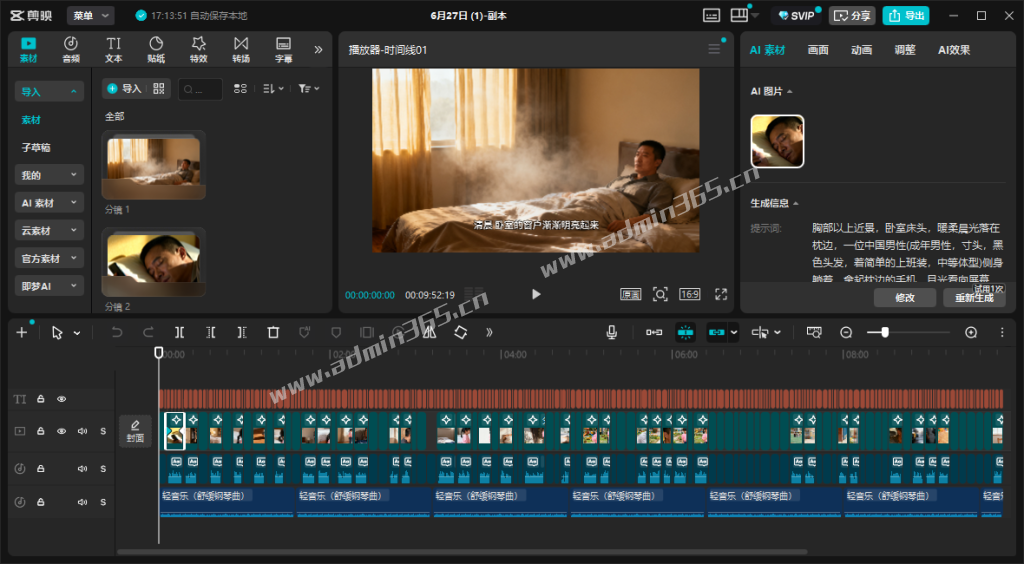Open the keyboard shortcuts icon
Image resolution: width=1024 pixels, height=564 pixels.
pos(711,16)
